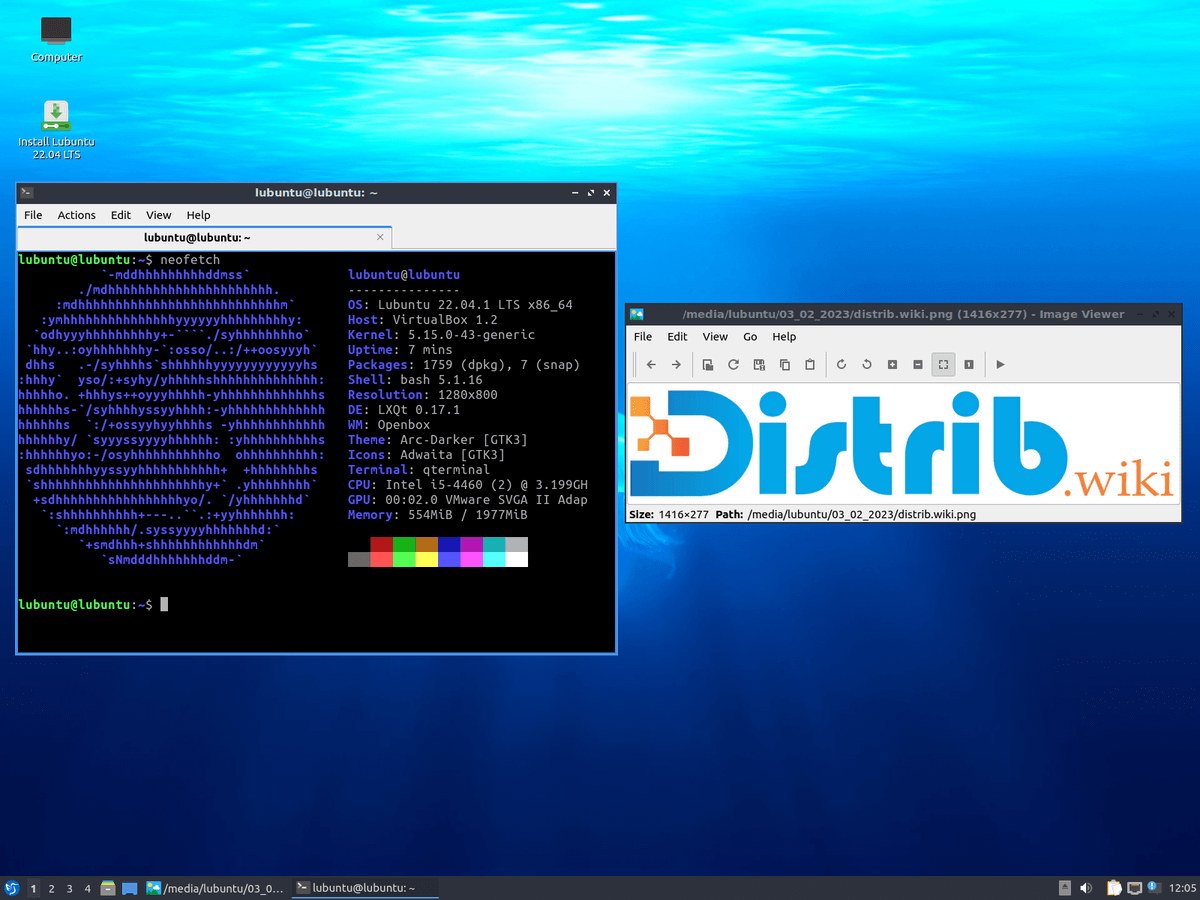Toggle fit-to-window view mode

point(943,364)
